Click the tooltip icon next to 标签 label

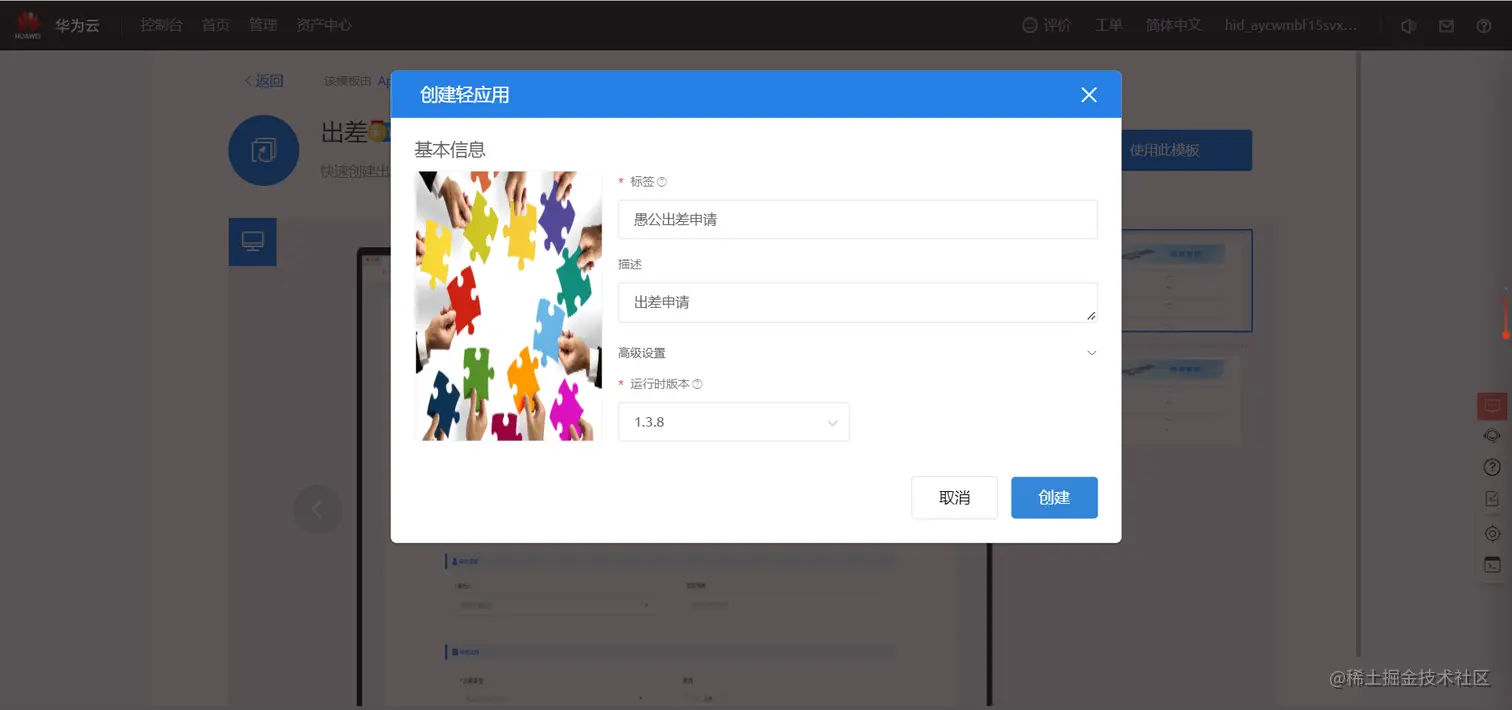click(x=662, y=181)
